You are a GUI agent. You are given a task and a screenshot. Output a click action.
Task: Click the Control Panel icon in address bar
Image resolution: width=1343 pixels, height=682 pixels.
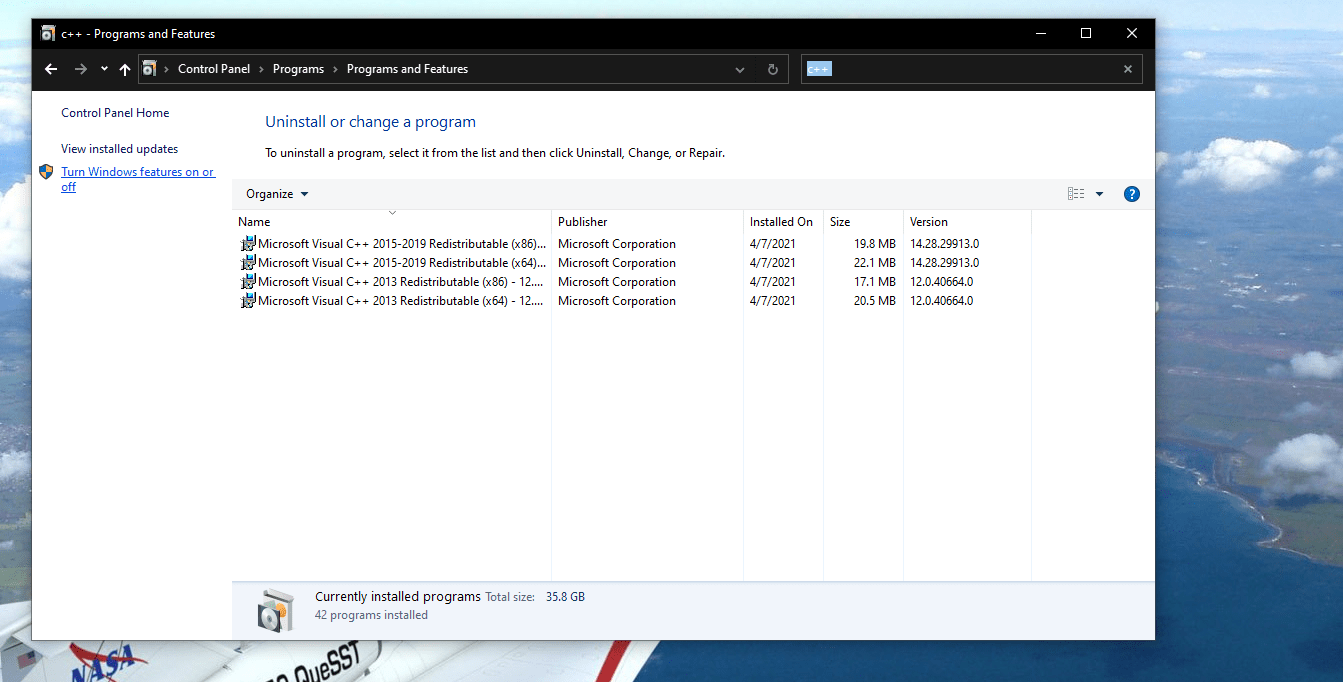[x=150, y=68]
